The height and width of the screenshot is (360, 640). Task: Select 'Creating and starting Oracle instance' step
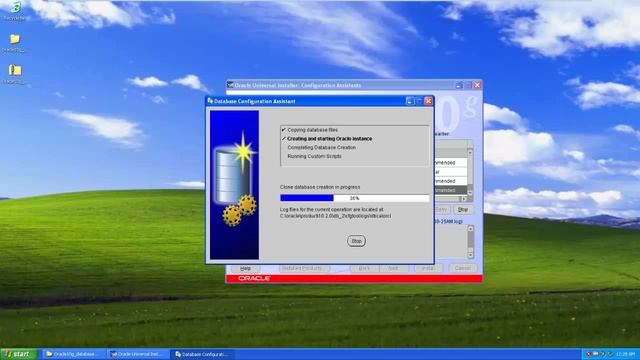click(x=329, y=139)
